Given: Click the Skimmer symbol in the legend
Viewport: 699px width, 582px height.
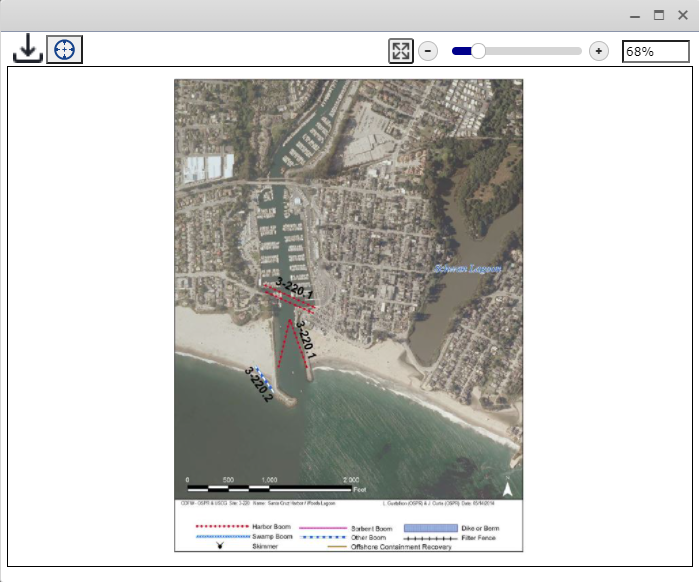Looking at the screenshot, I should [x=219, y=547].
